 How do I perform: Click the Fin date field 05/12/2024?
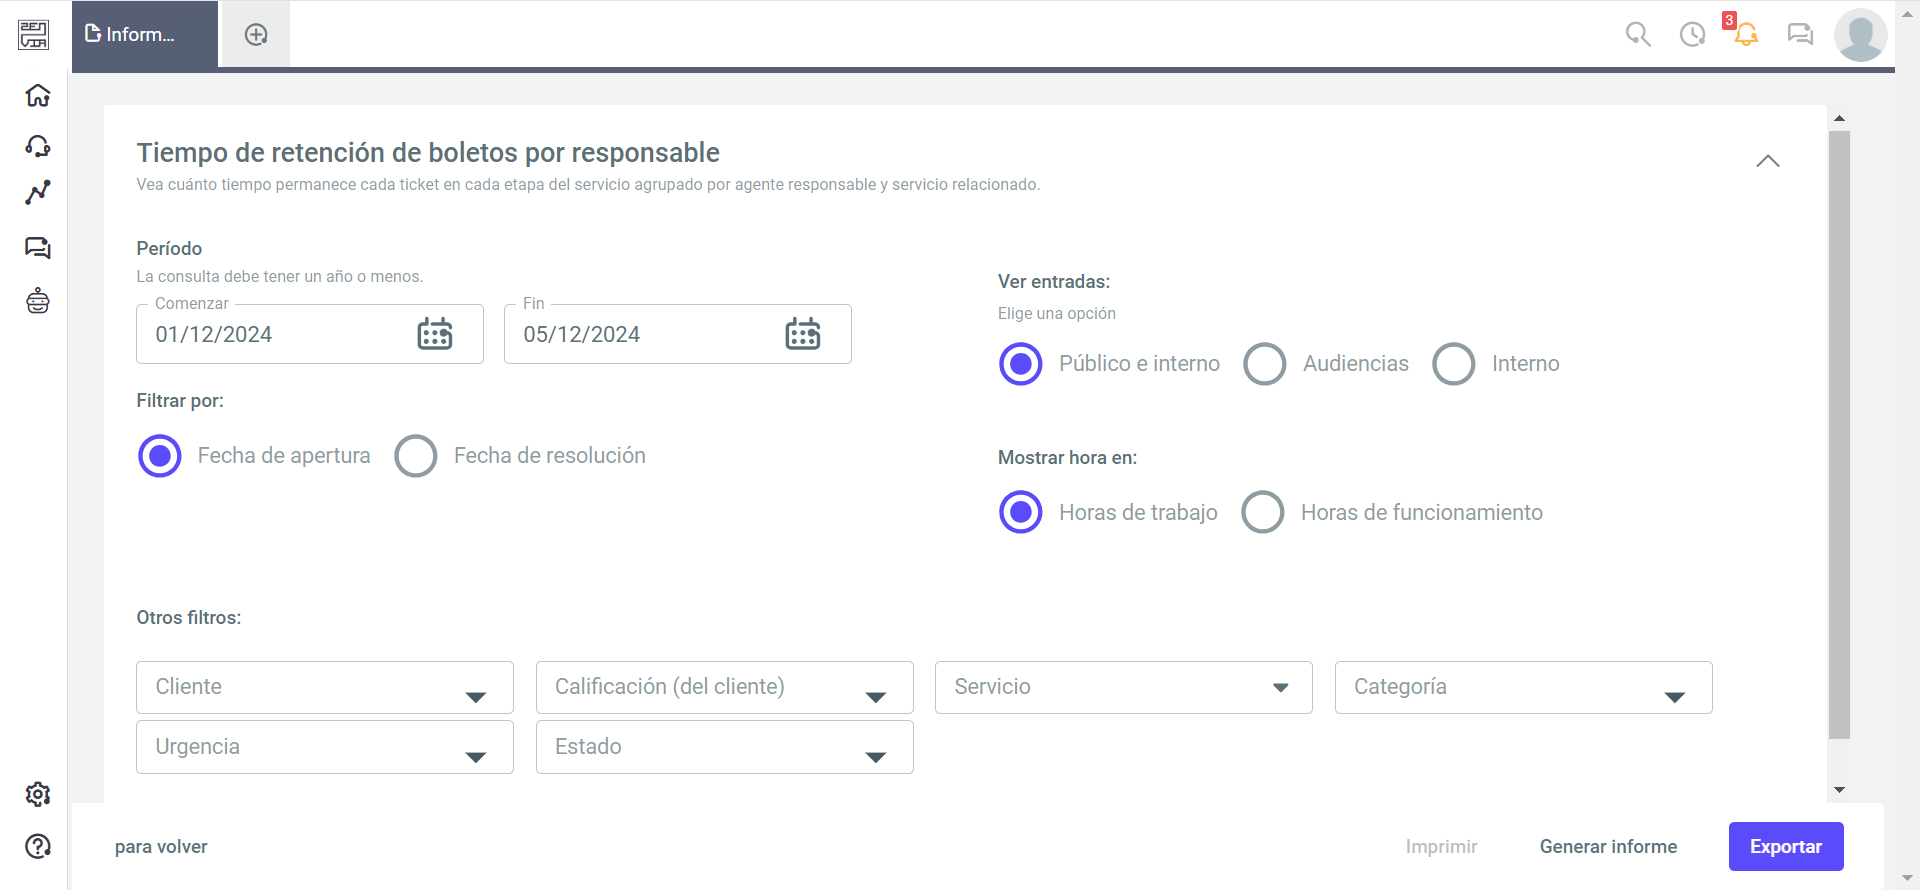pyautogui.click(x=678, y=334)
